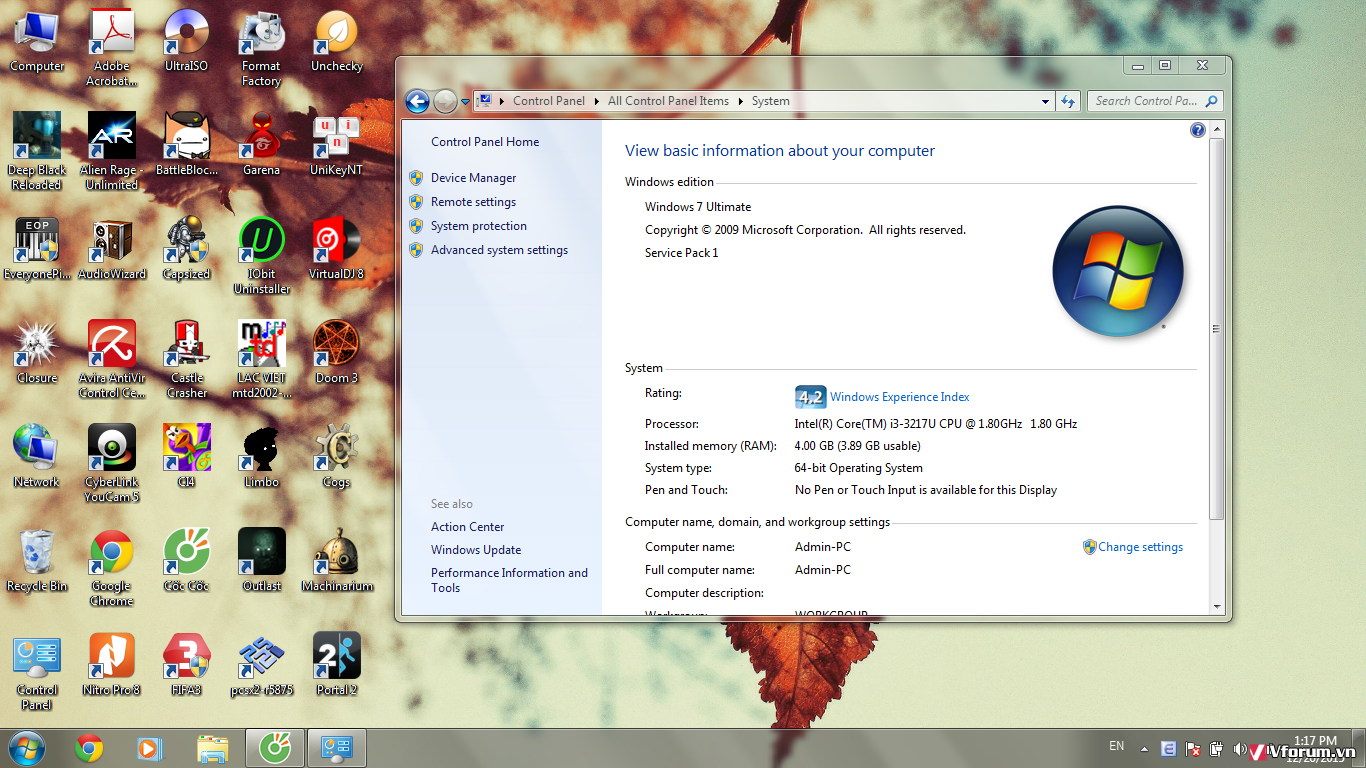The image size is (1366, 768).
Task: Click the refresh button beside address bar
Action: pos(1068,101)
